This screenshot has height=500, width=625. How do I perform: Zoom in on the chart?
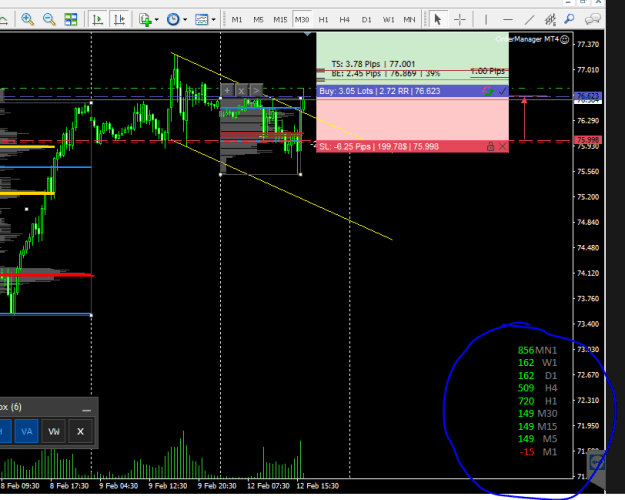tap(28, 19)
